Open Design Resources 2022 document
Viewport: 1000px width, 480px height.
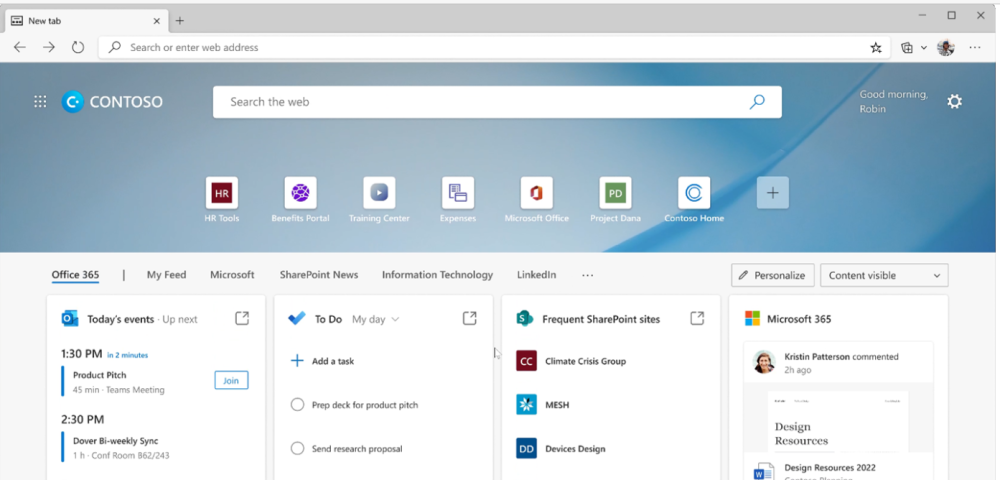point(830,467)
